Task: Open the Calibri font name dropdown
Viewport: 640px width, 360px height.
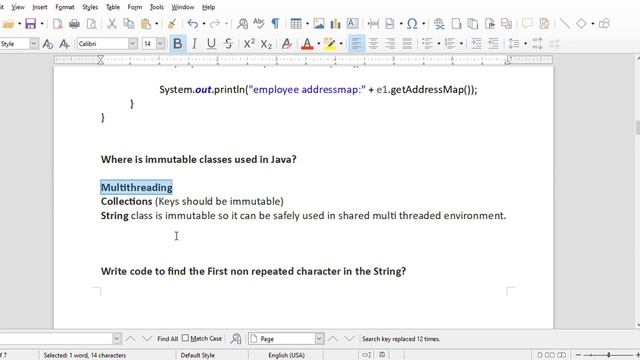Action: pyautogui.click(x=133, y=44)
